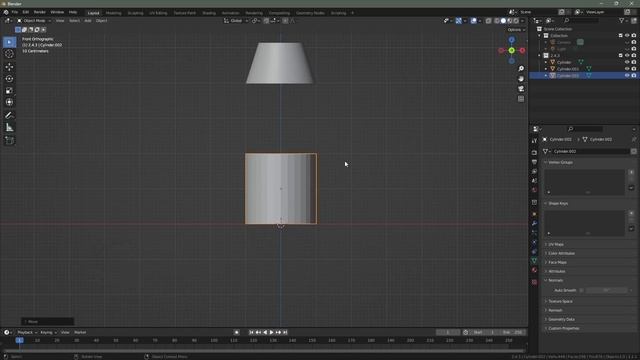The height and width of the screenshot is (360, 640).
Task: Switch perspective/orthographic grid icon in viewport
Action: [521, 99]
